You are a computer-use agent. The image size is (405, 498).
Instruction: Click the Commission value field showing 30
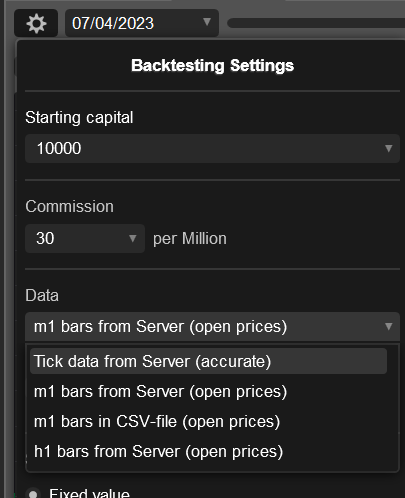coord(85,238)
